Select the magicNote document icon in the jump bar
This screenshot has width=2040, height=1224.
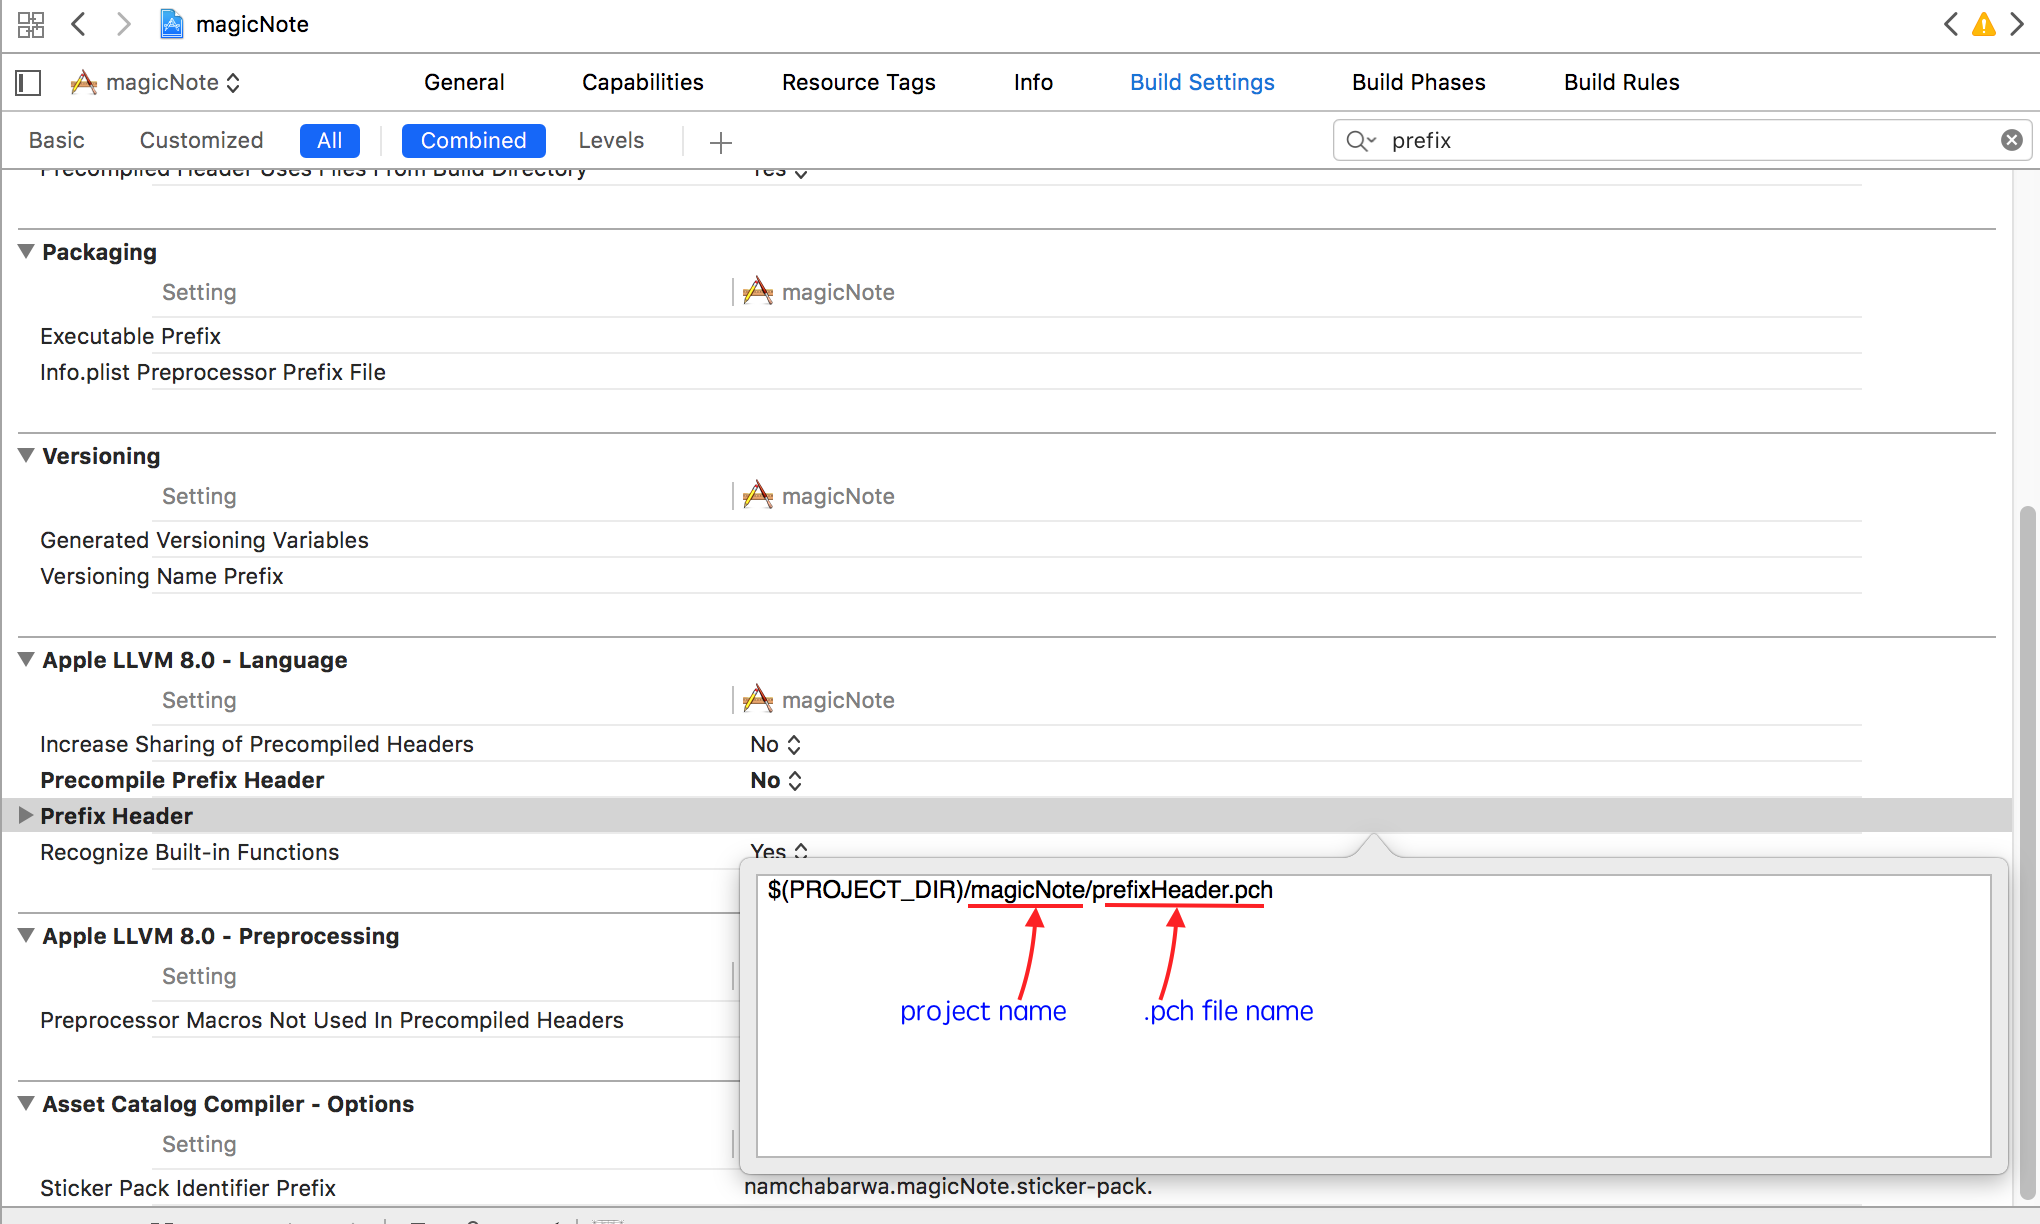[x=172, y=24]
